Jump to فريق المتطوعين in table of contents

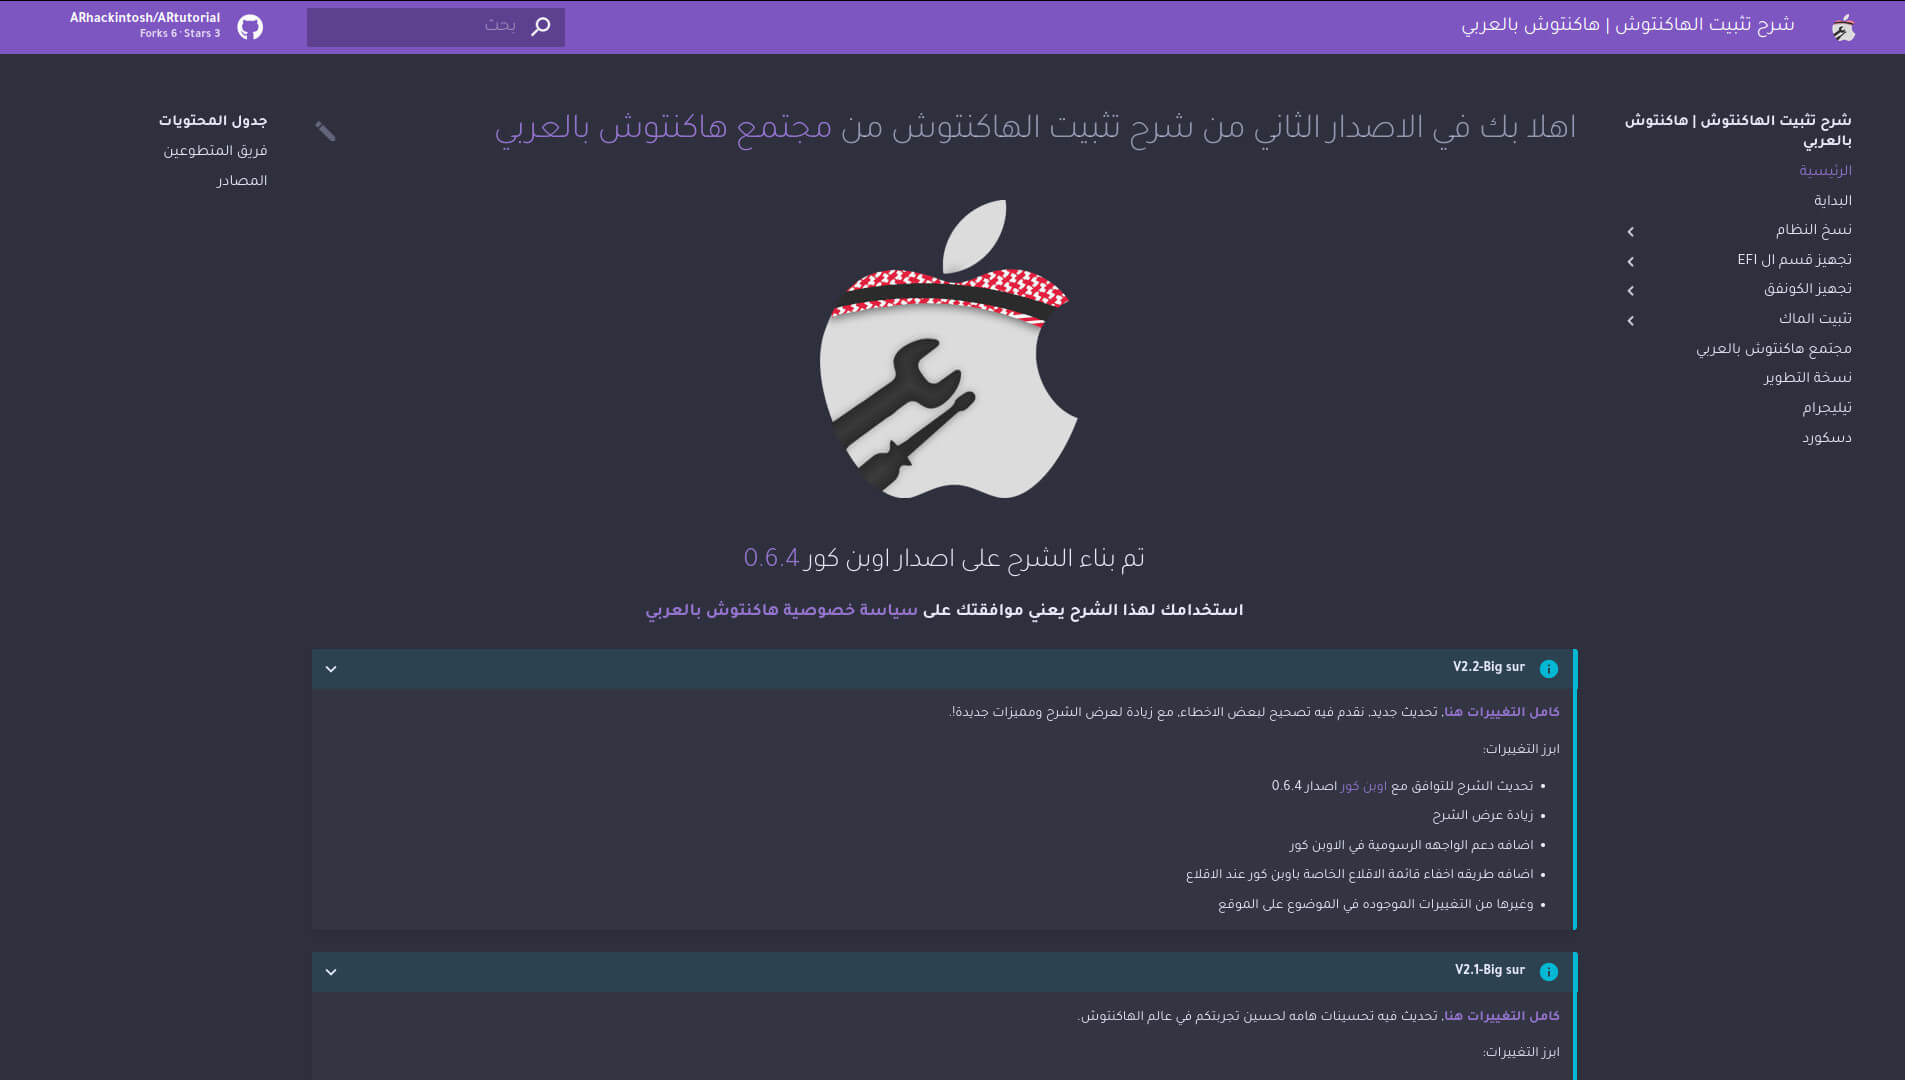tap(215, 151)
